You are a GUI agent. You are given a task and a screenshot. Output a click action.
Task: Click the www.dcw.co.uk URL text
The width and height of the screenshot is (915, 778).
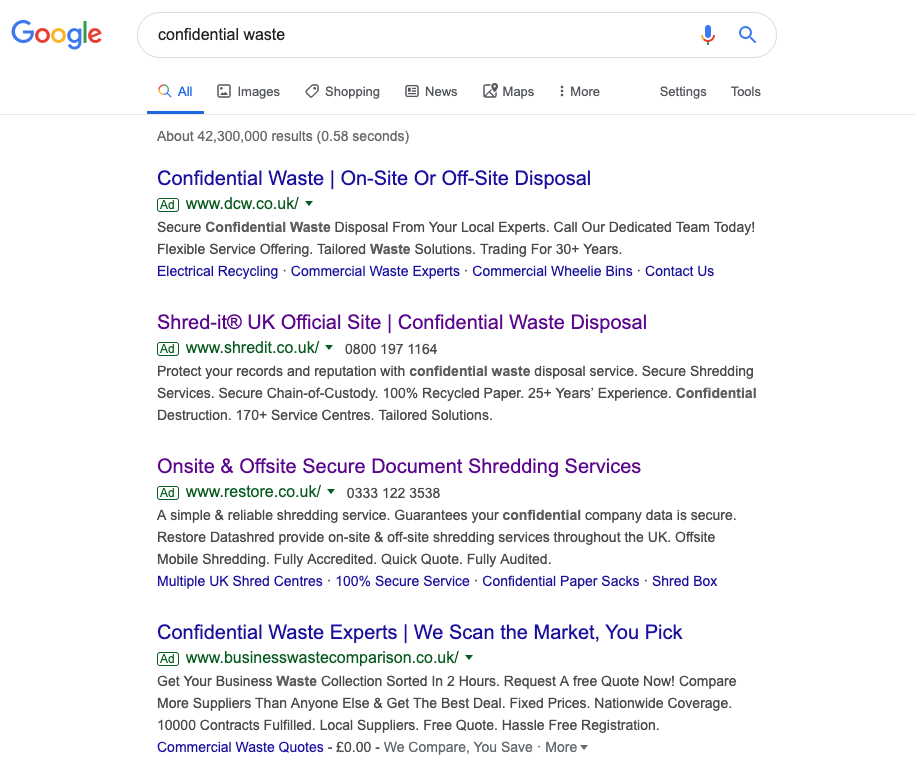point(242,204)
